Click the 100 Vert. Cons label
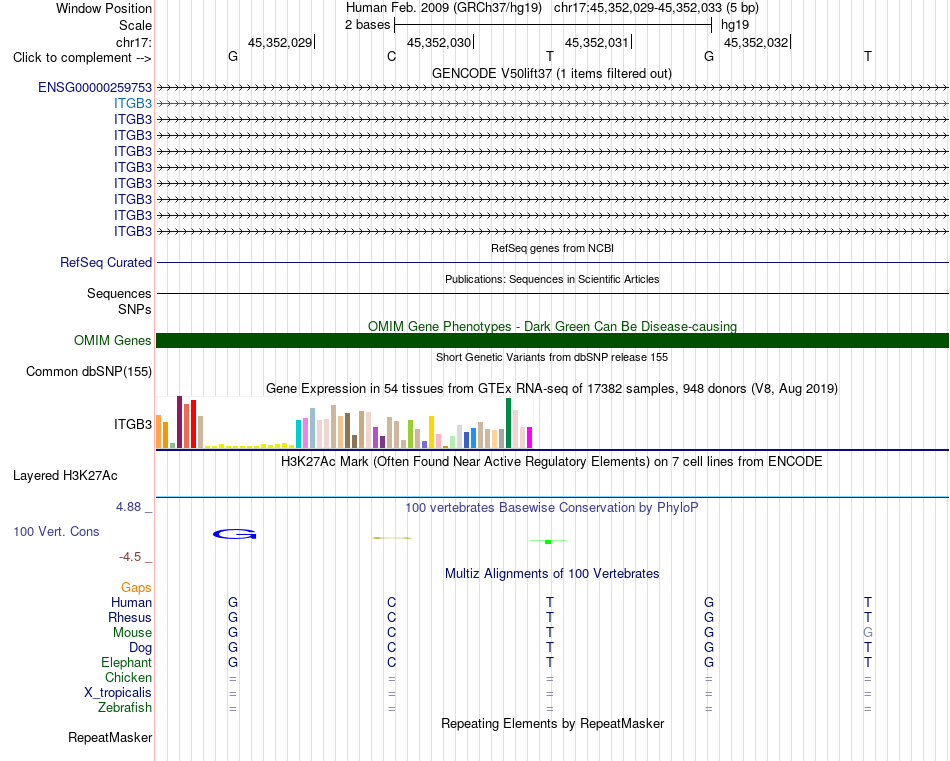The image size is (950, 761). coord(56,531)
